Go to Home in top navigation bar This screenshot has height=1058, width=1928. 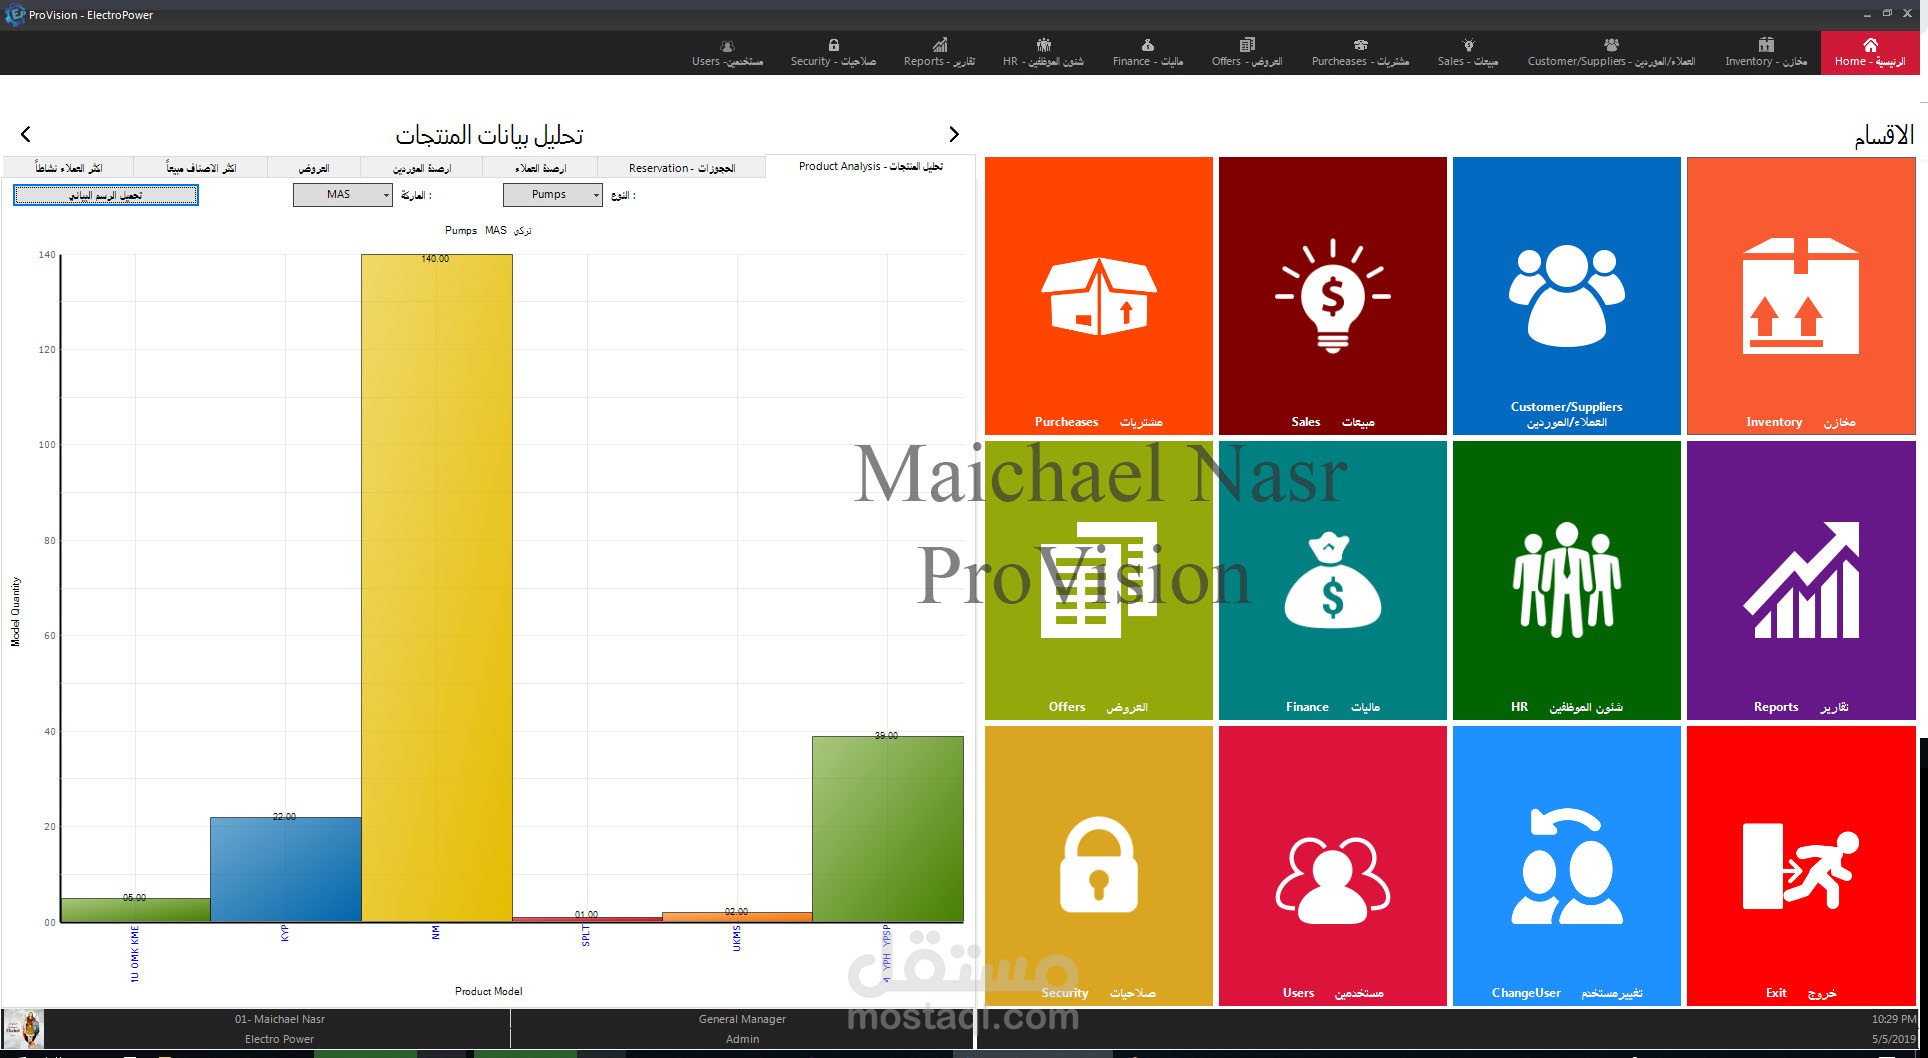(1870, 52)
